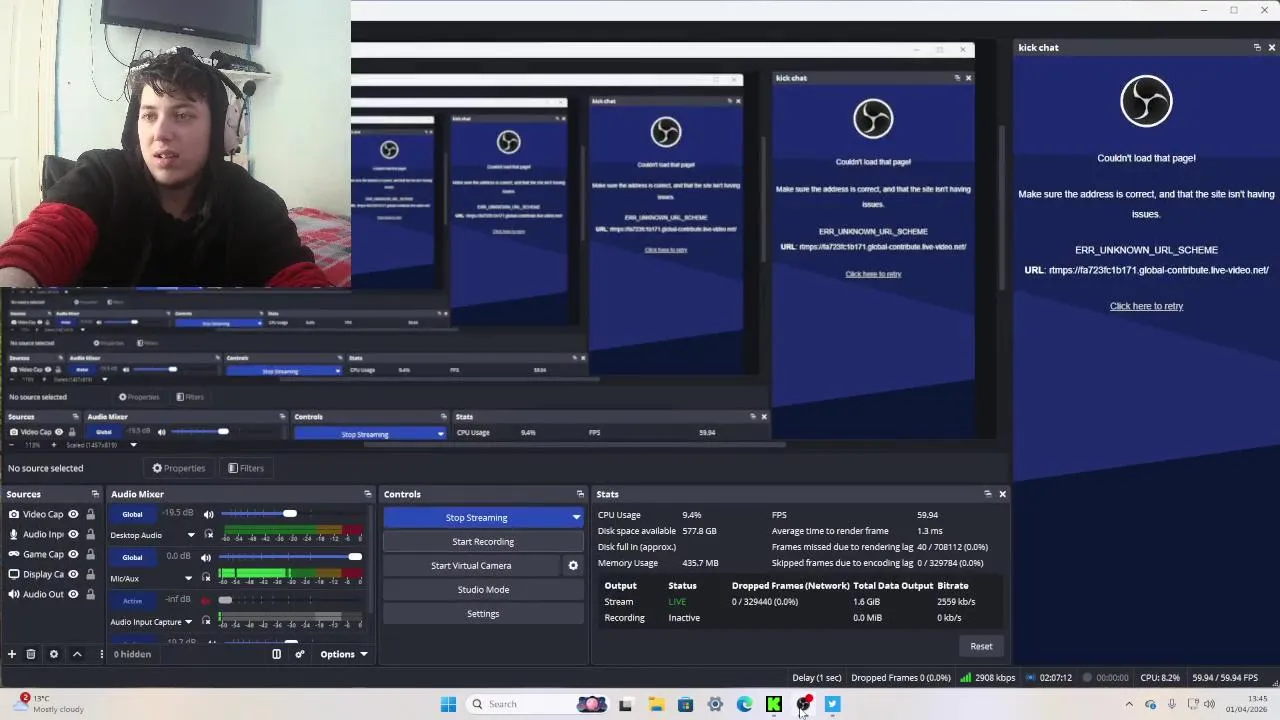Toggle Desktop Audio monitoring headphone icon
Viewport: 1280px width, 720px height.
208,535
